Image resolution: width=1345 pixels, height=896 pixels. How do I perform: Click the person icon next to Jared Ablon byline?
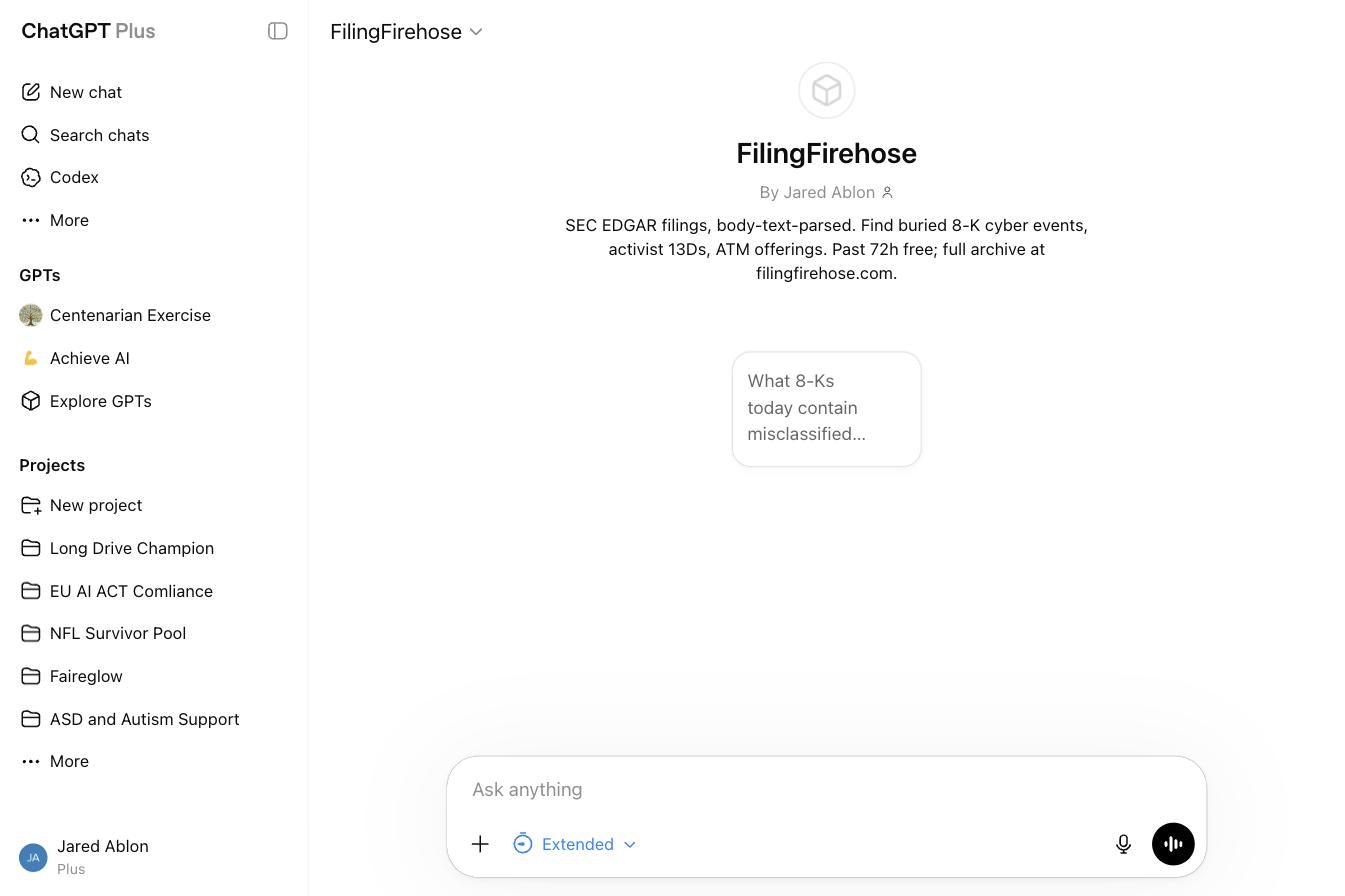887,192
